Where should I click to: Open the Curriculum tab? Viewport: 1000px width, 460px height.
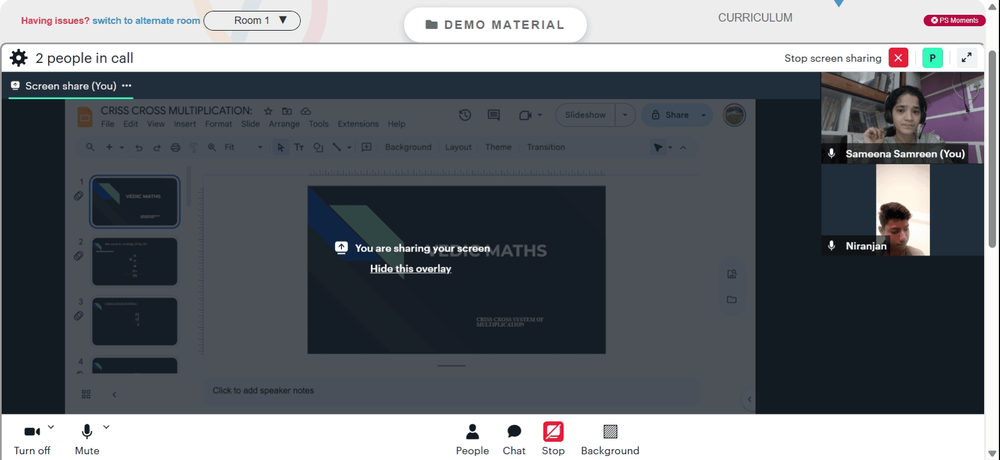(755, 18)
